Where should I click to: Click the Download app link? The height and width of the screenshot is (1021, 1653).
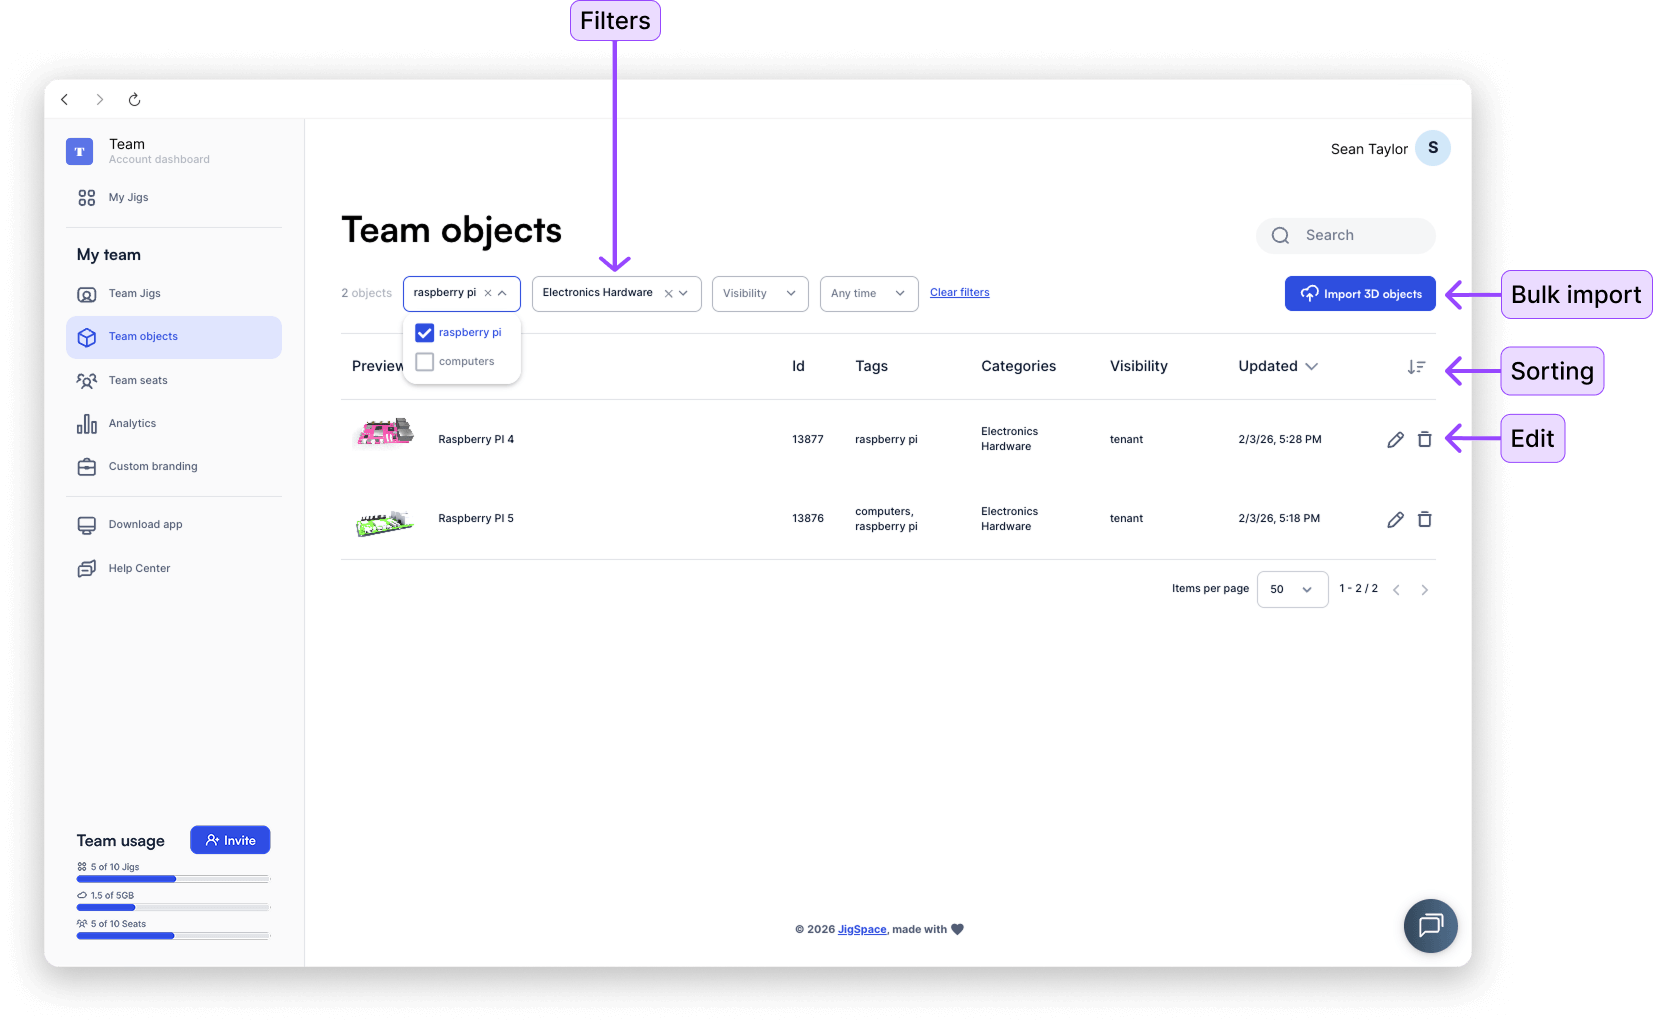pos(145,525)
